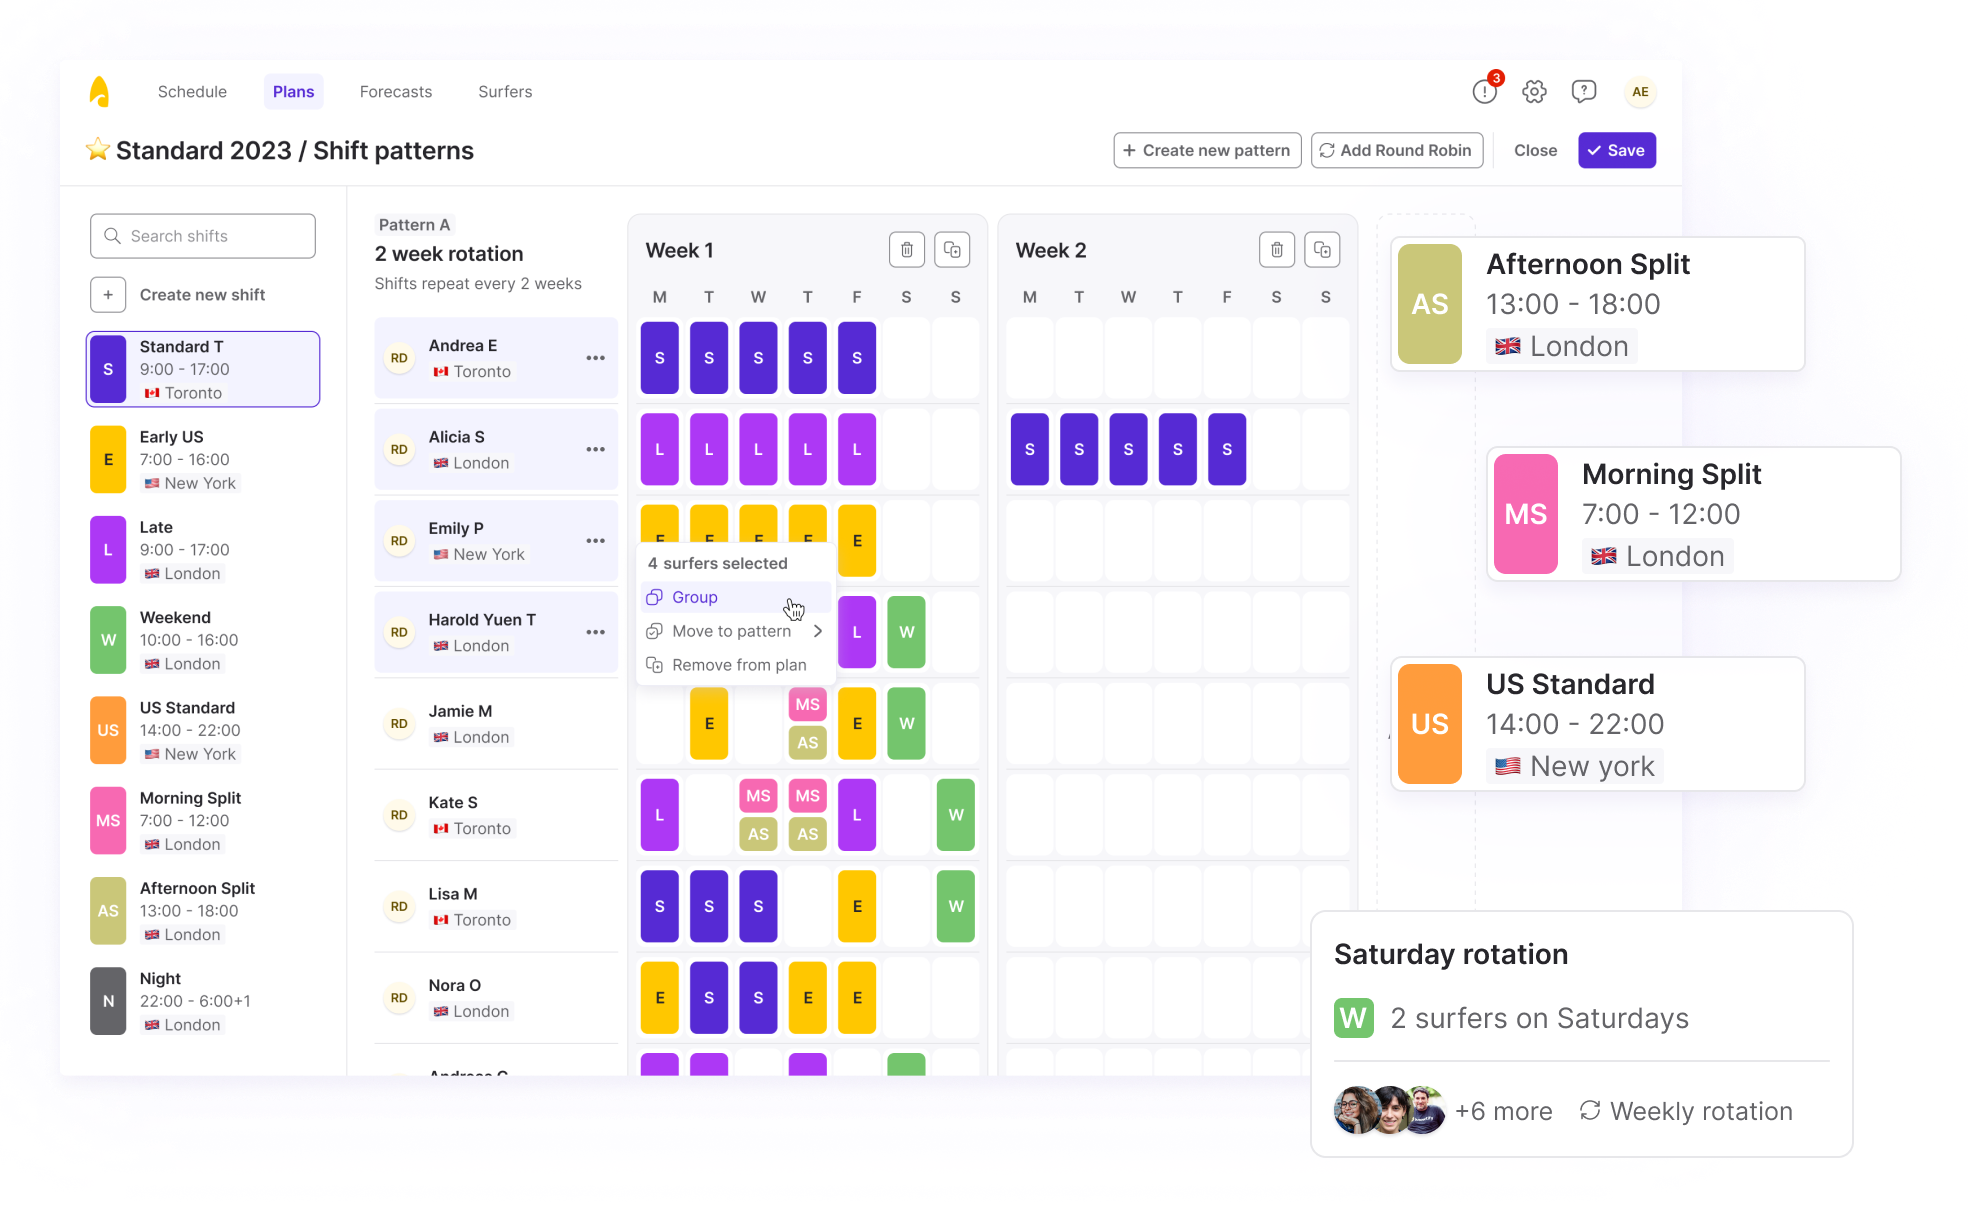The image size is (1968, 1226).
Task: Click the Week 1 duplicate icon
Action: click(952, 250)
